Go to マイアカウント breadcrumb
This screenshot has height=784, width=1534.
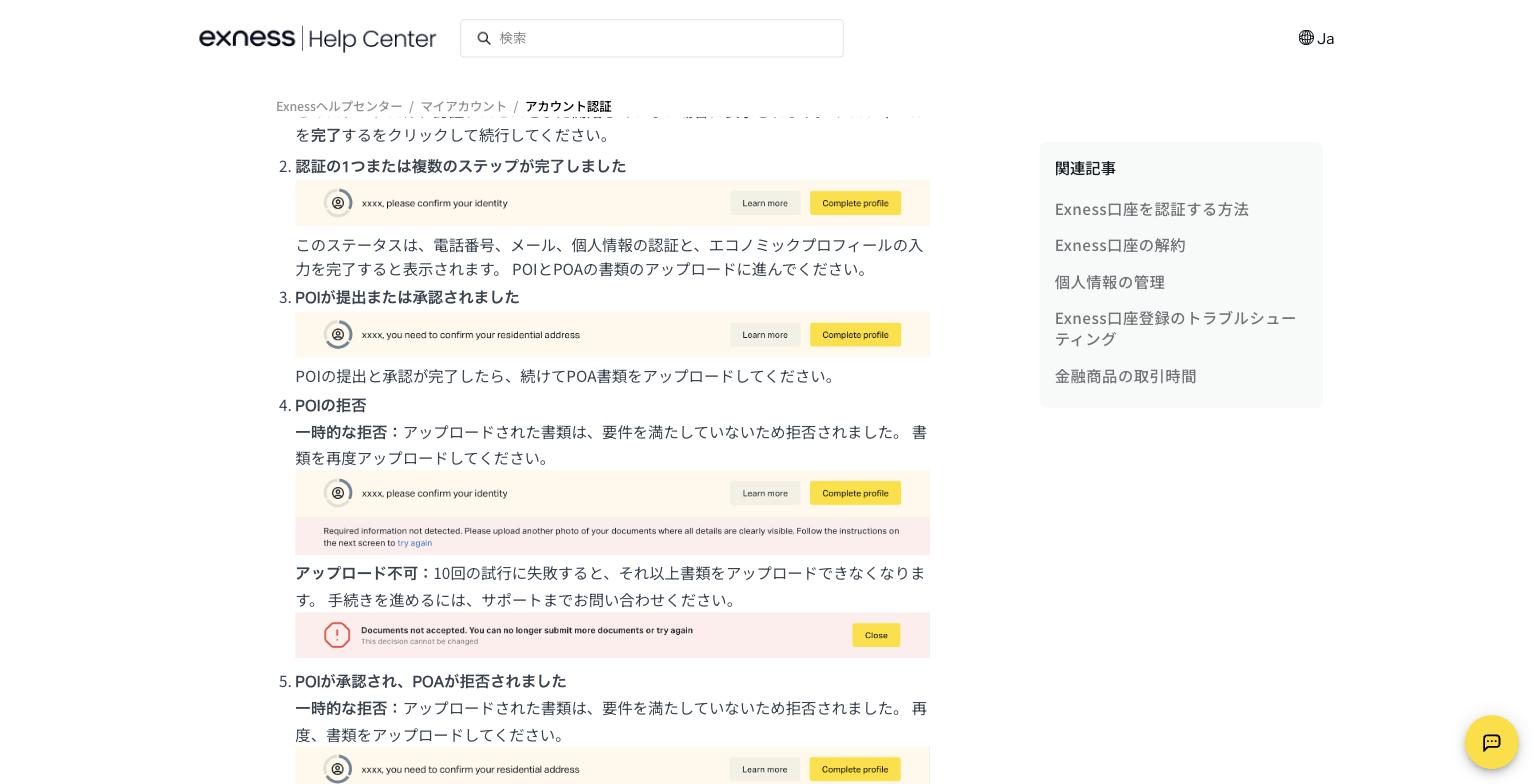[x=463, y=106]
